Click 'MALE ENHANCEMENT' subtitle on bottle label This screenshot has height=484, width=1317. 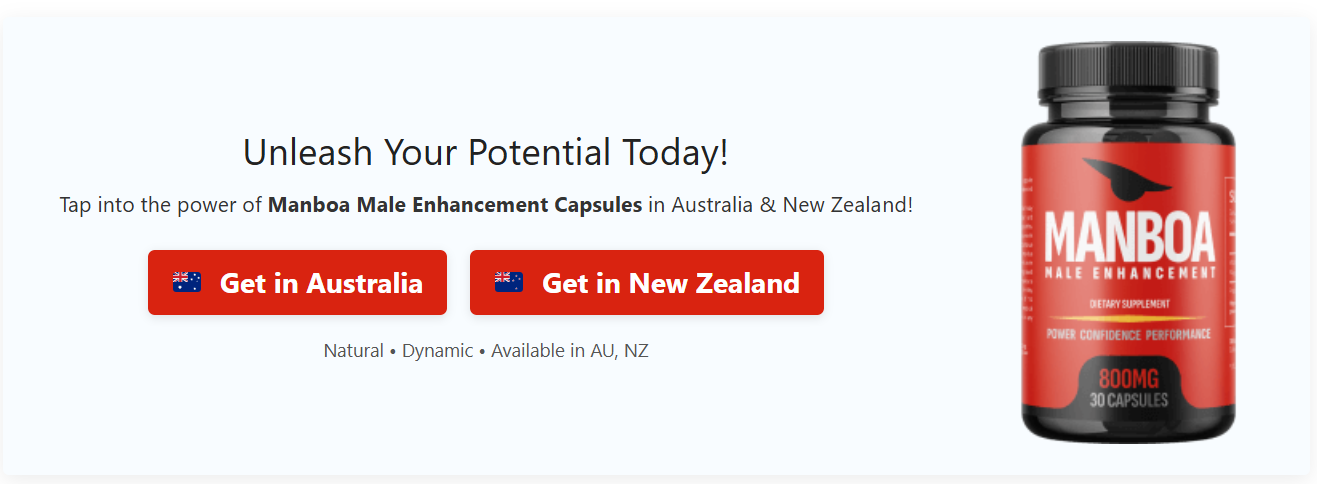pos(1130,273)
